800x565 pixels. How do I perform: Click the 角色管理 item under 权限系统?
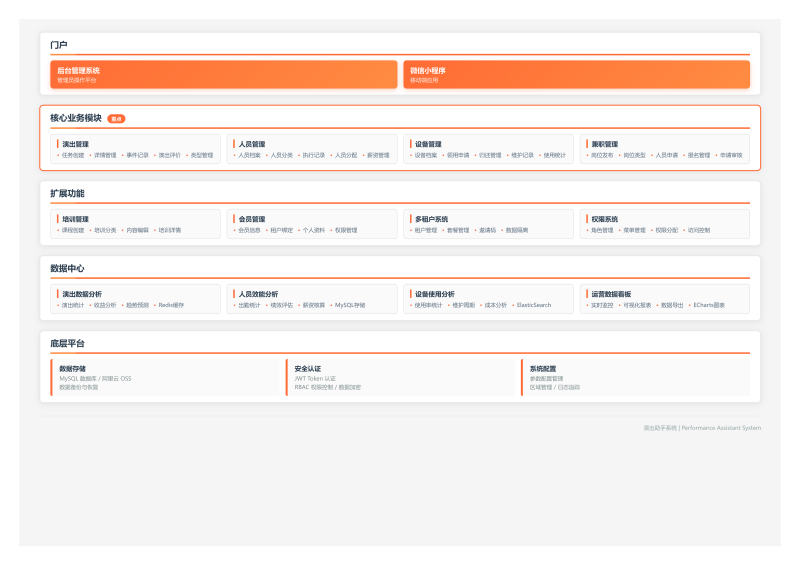602,230
